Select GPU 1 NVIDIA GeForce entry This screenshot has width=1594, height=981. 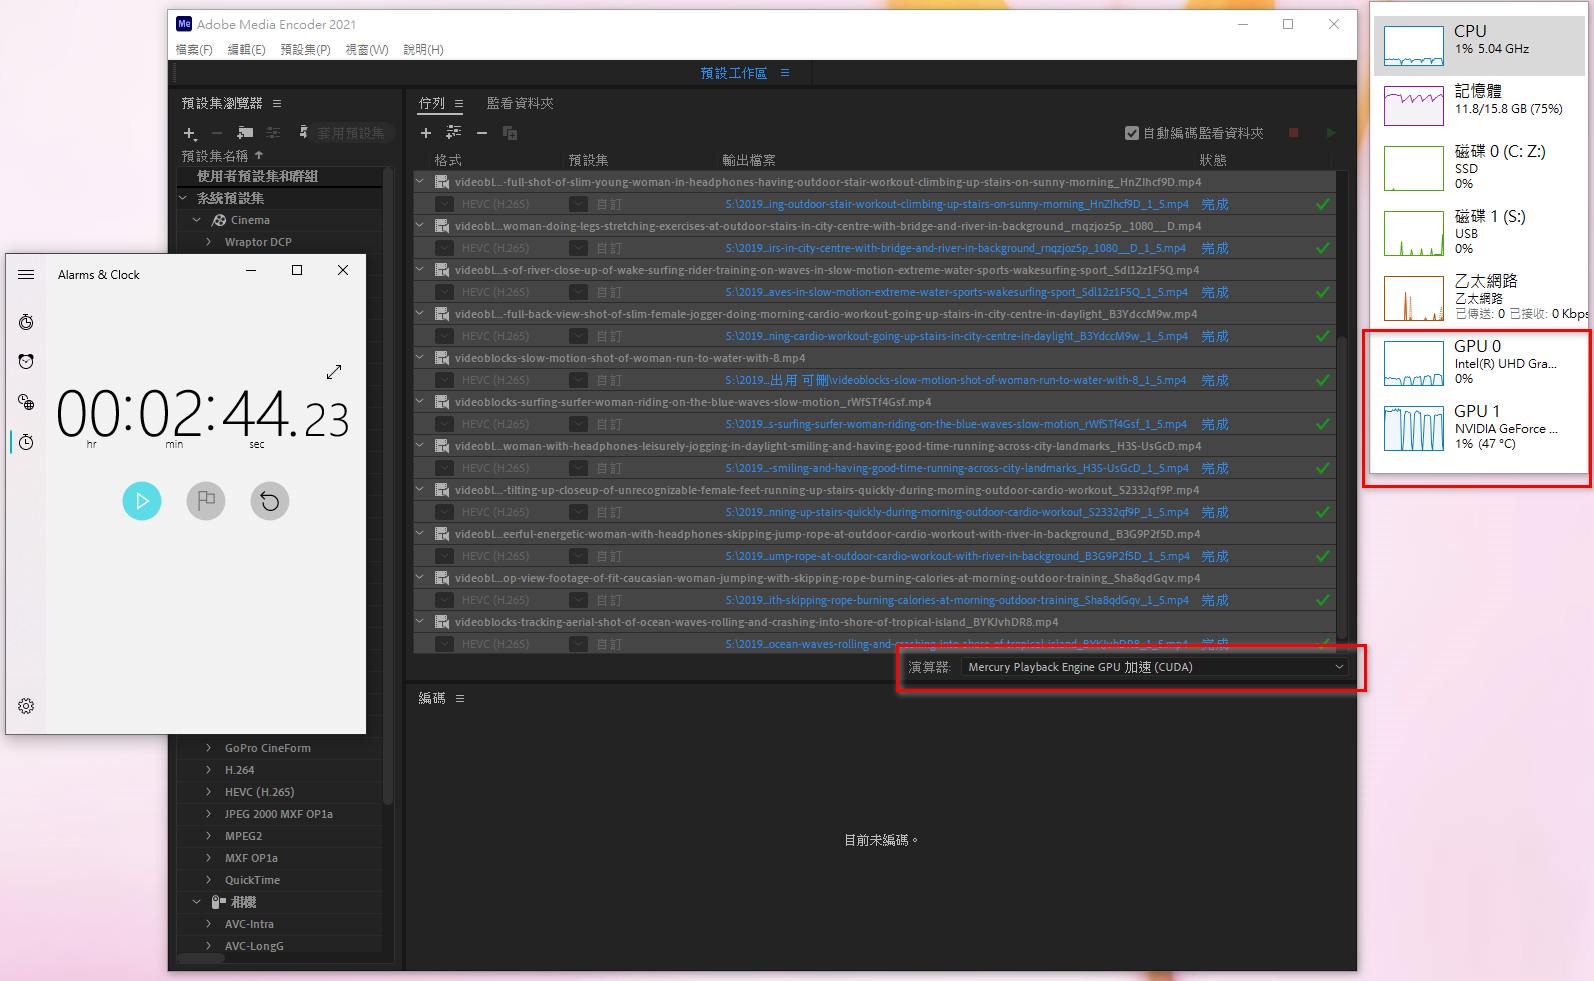pos(1478,427)
